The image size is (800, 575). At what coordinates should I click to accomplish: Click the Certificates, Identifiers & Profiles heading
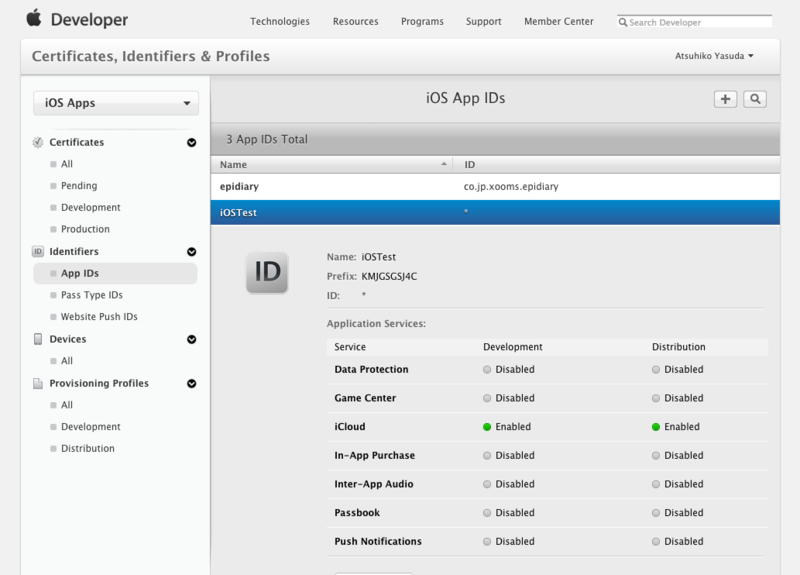point(151,56)
